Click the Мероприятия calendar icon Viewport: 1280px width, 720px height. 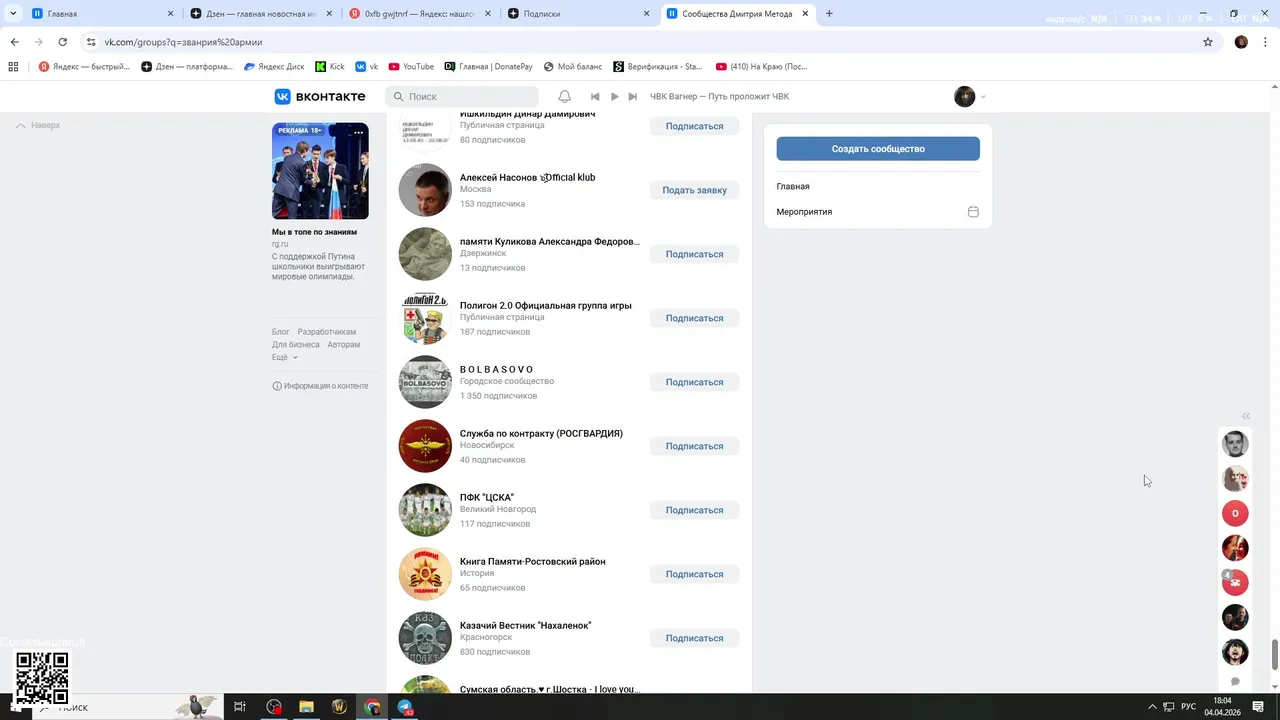(973, 212)
